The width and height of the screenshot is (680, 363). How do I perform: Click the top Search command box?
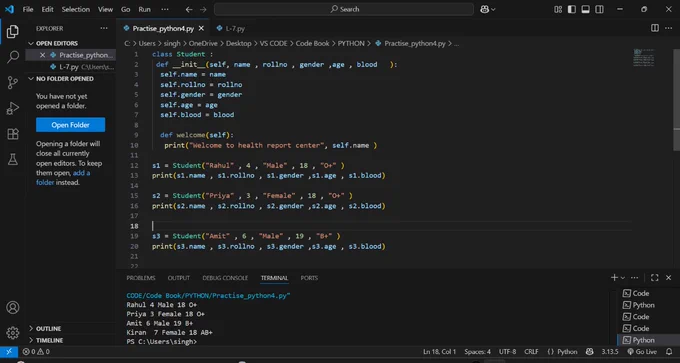343,9
